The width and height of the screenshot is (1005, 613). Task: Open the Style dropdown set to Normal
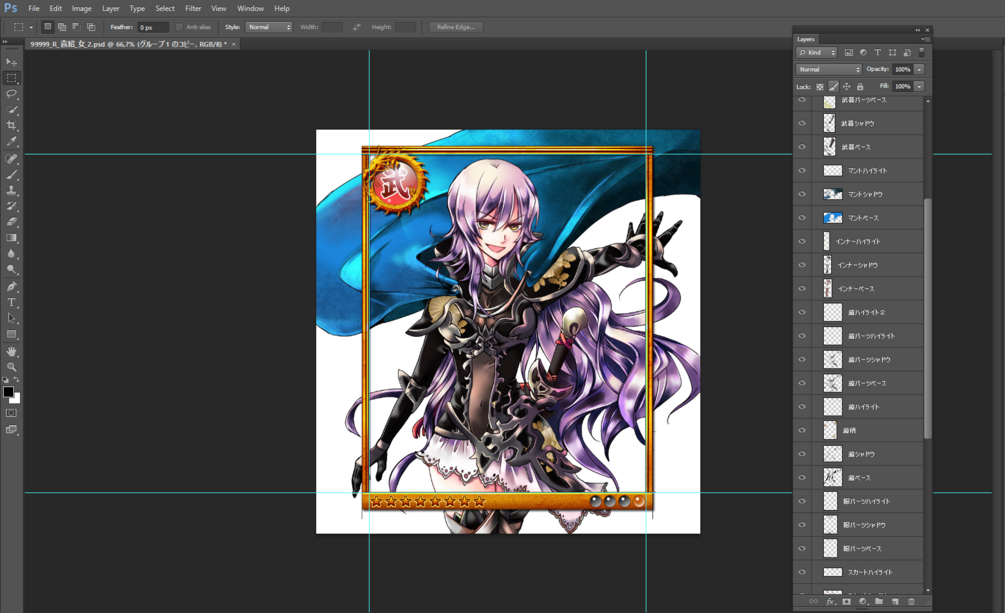pos(269,27)
